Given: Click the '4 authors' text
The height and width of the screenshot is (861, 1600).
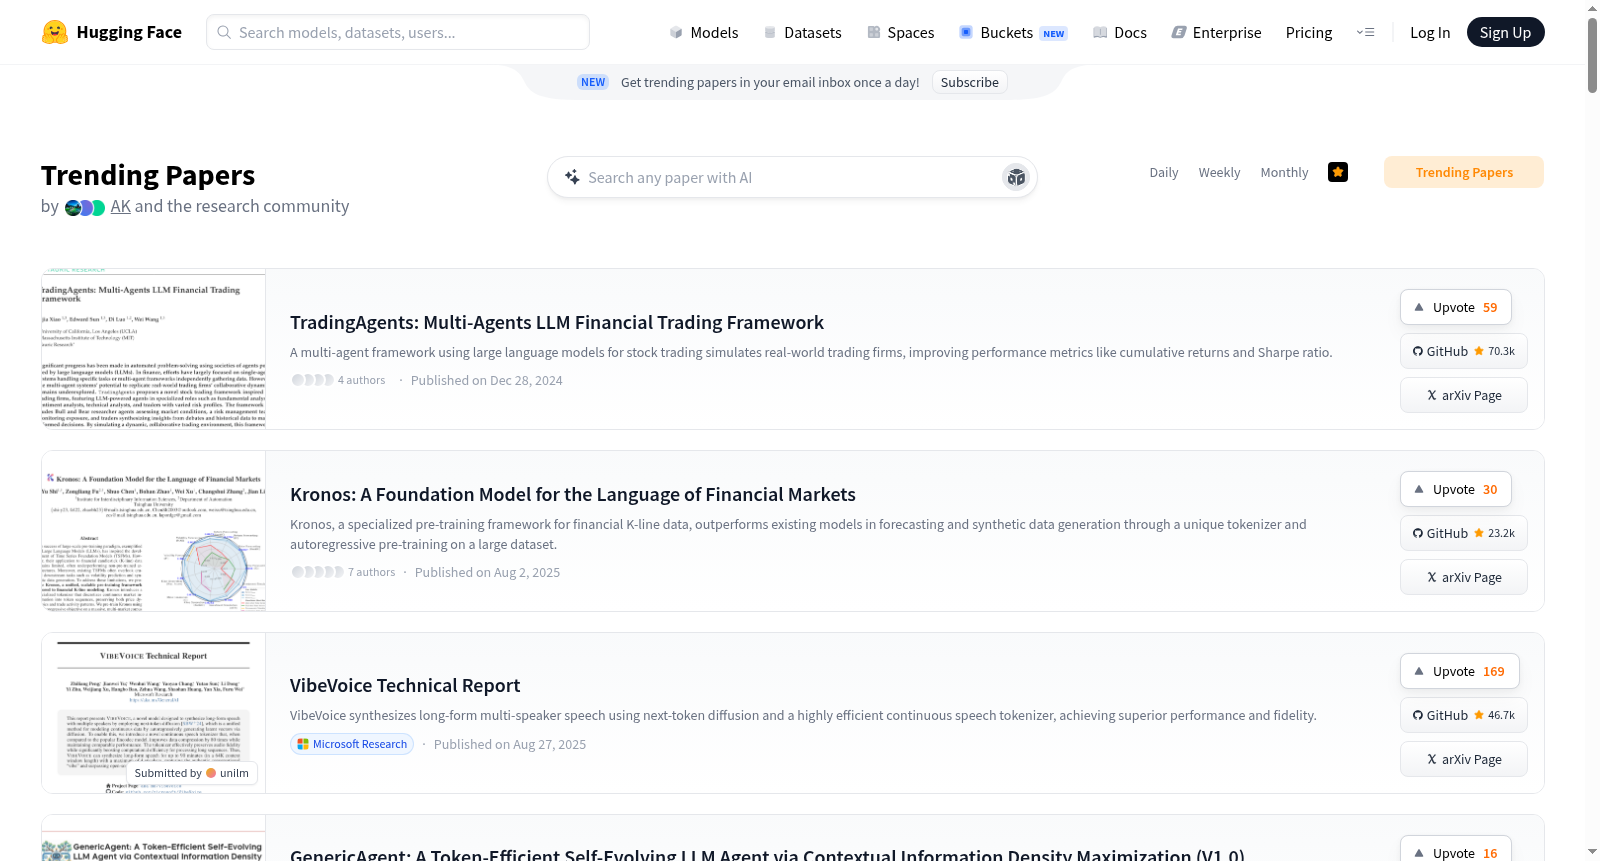Looking at the screenshot, I should 361,380.
